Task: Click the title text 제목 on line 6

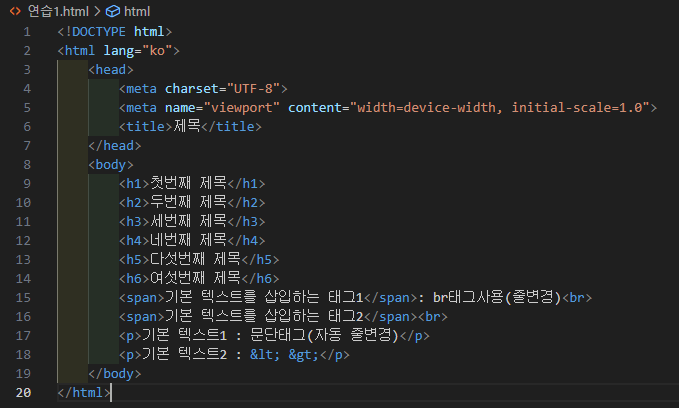Action: (x=187, y=126)
